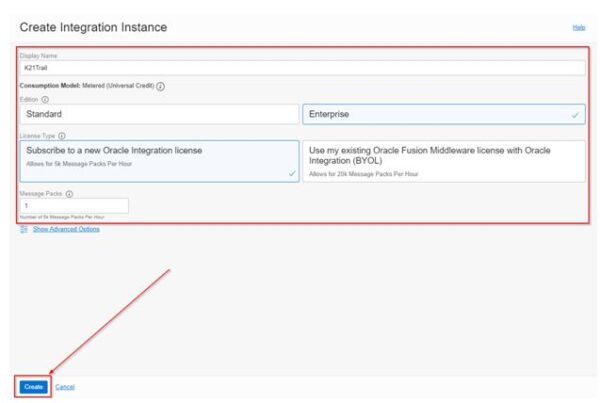
Task: Click the Display Name label
Action: 38,56
